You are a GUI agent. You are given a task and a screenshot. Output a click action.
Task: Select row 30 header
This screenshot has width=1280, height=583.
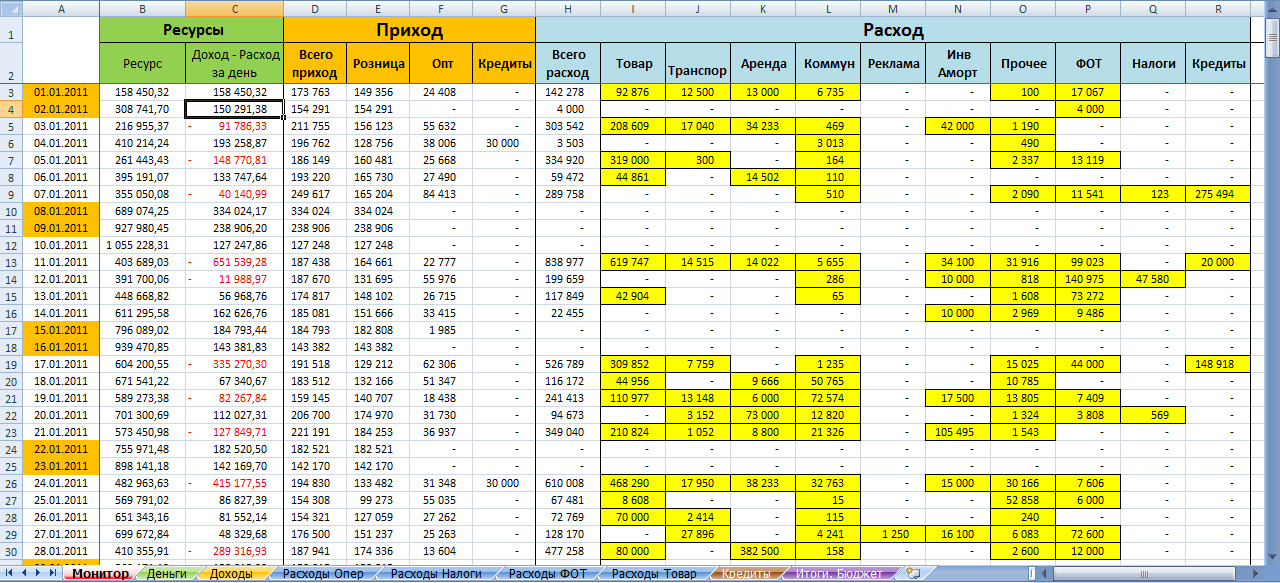pyautogui.click(x=11, y=550)
